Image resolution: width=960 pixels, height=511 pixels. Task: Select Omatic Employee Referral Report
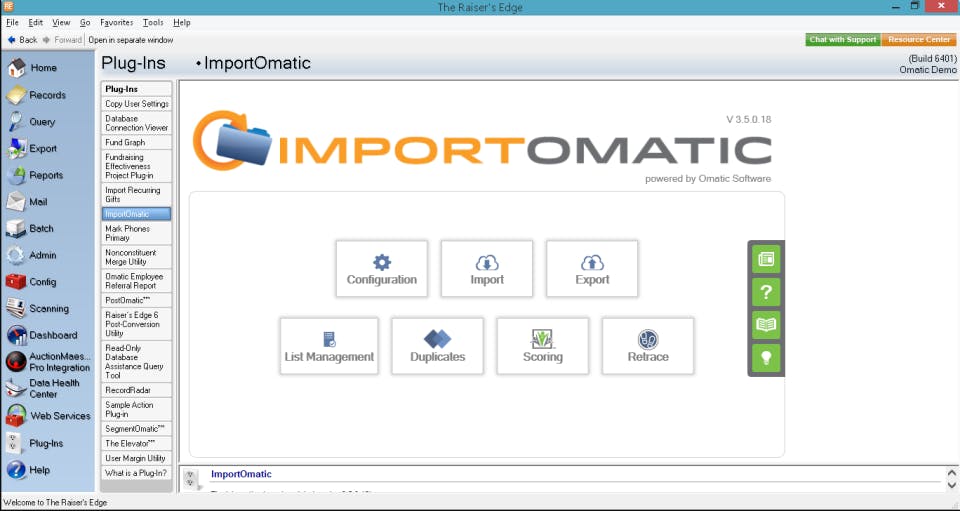coord(137,281)
